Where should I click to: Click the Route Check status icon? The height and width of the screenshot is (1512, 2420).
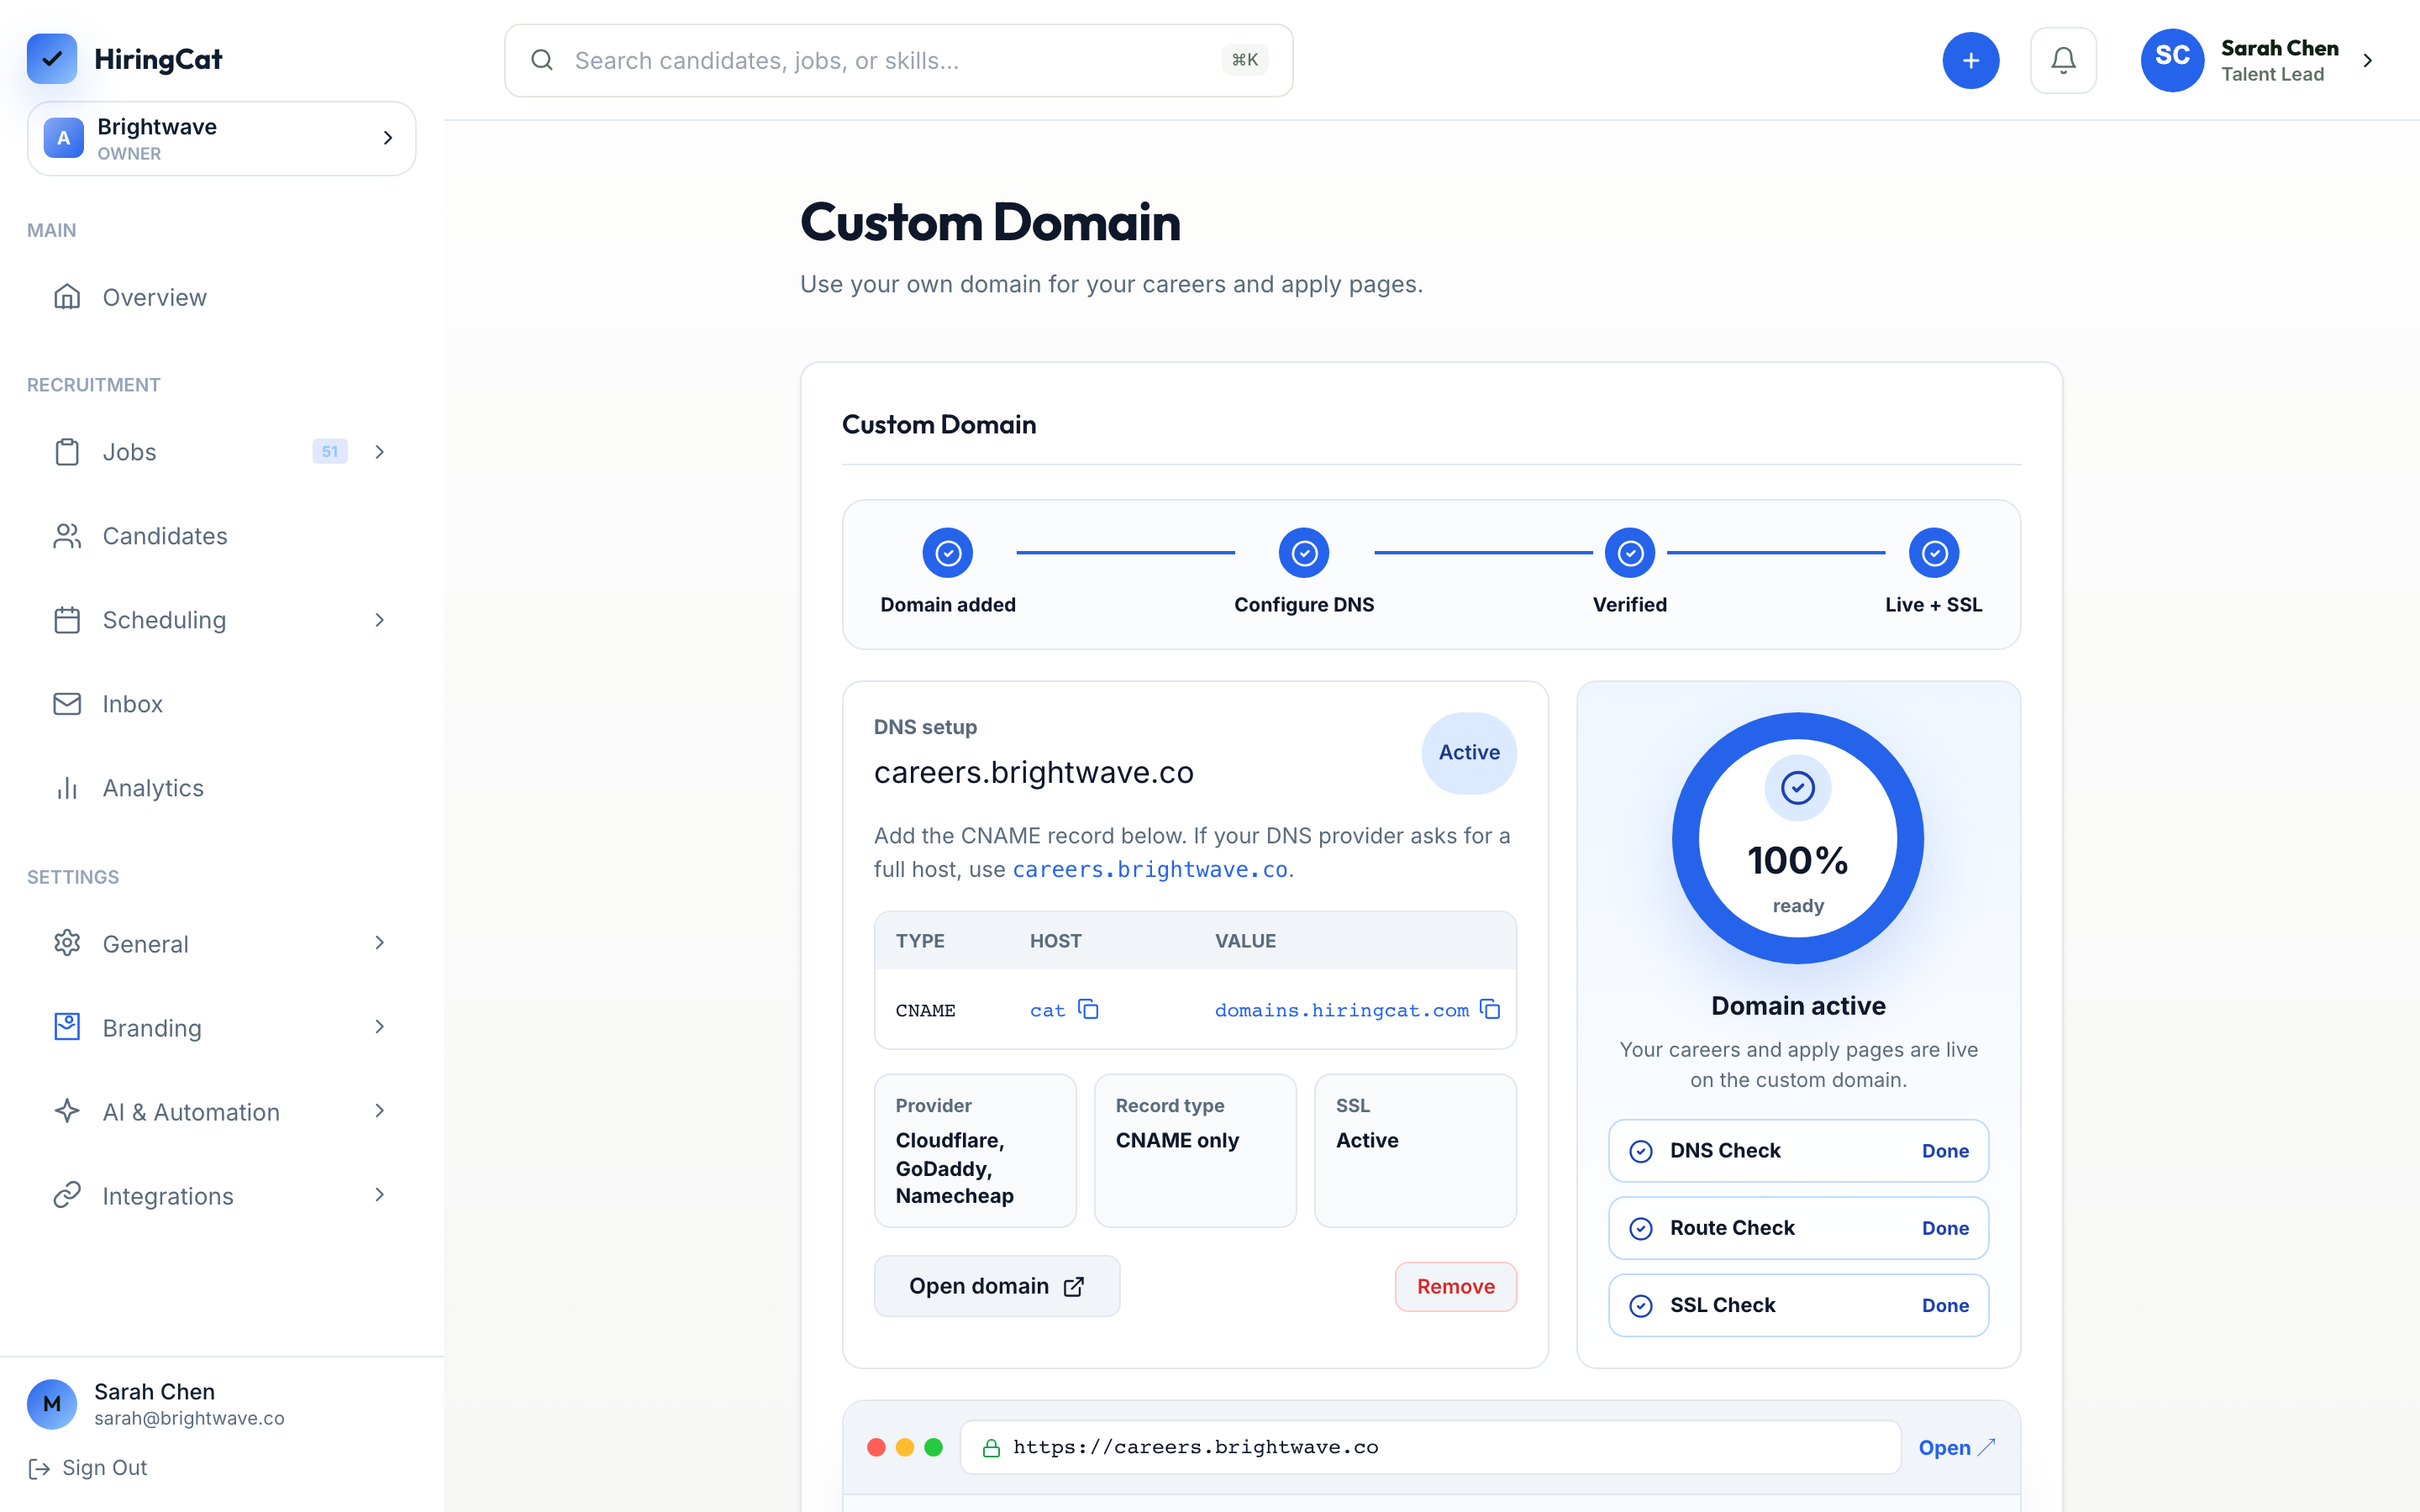click(1641, 1228)
